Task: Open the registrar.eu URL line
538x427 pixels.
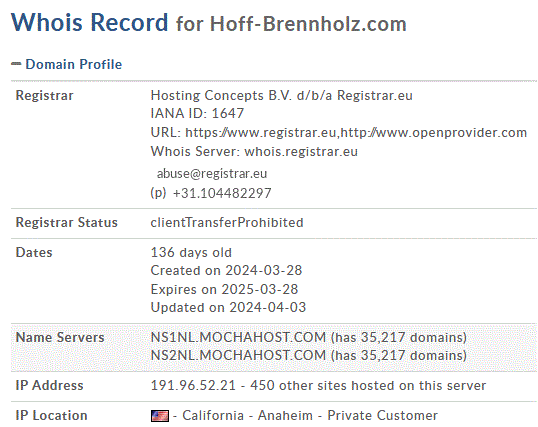Action: pyautogui.click(x=338, y=132)
